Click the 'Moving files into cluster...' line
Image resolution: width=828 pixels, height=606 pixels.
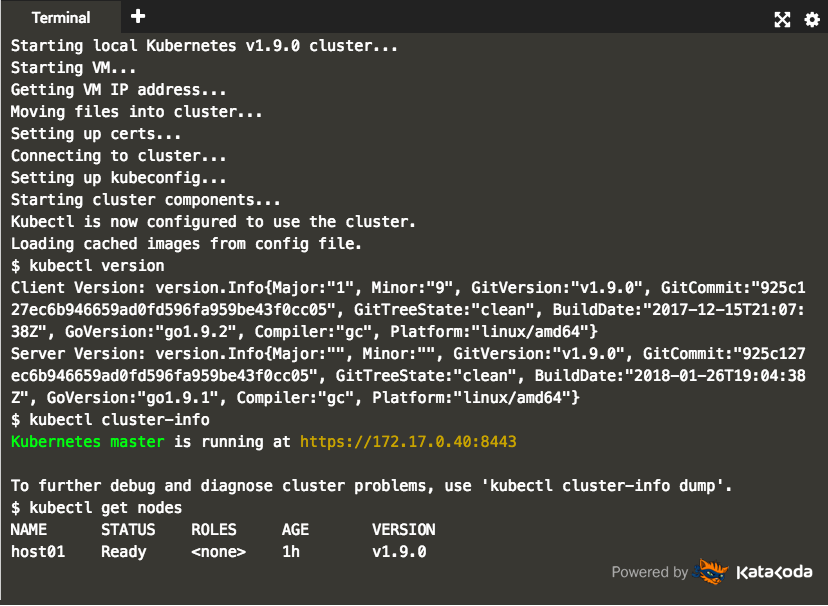(136, 111)
